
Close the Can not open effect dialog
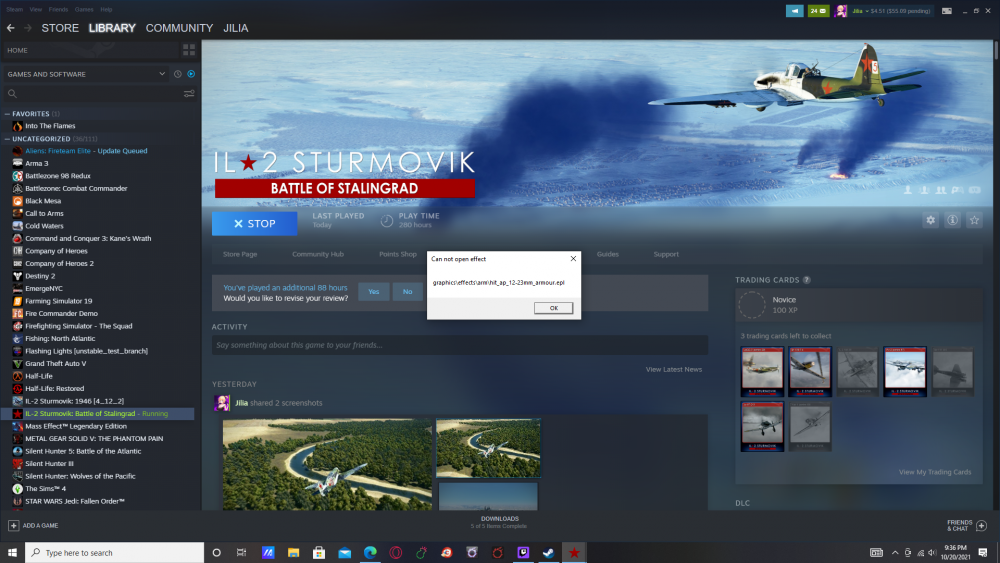573,258
